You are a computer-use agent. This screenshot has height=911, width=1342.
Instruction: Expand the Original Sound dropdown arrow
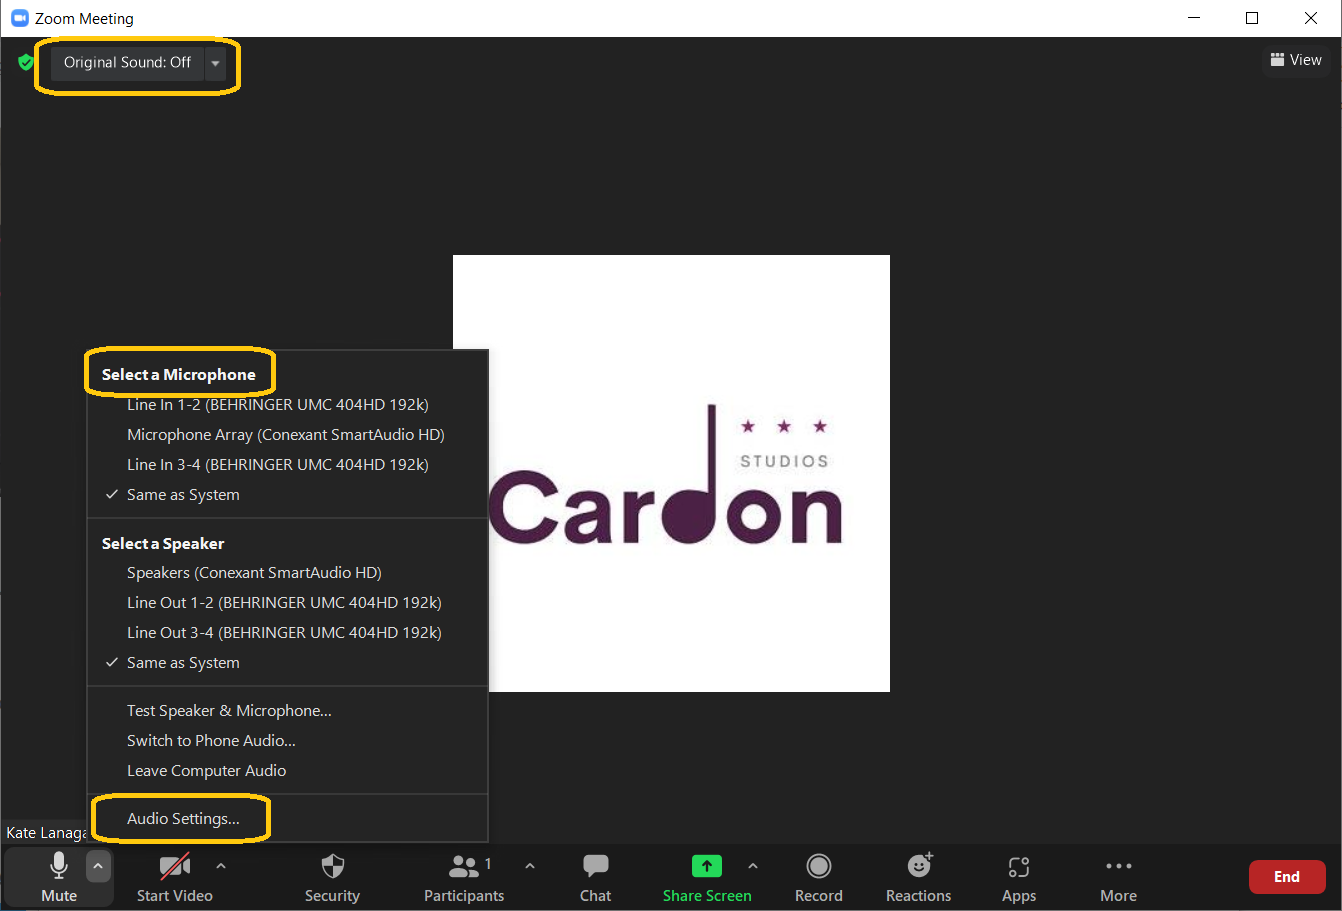215,63
